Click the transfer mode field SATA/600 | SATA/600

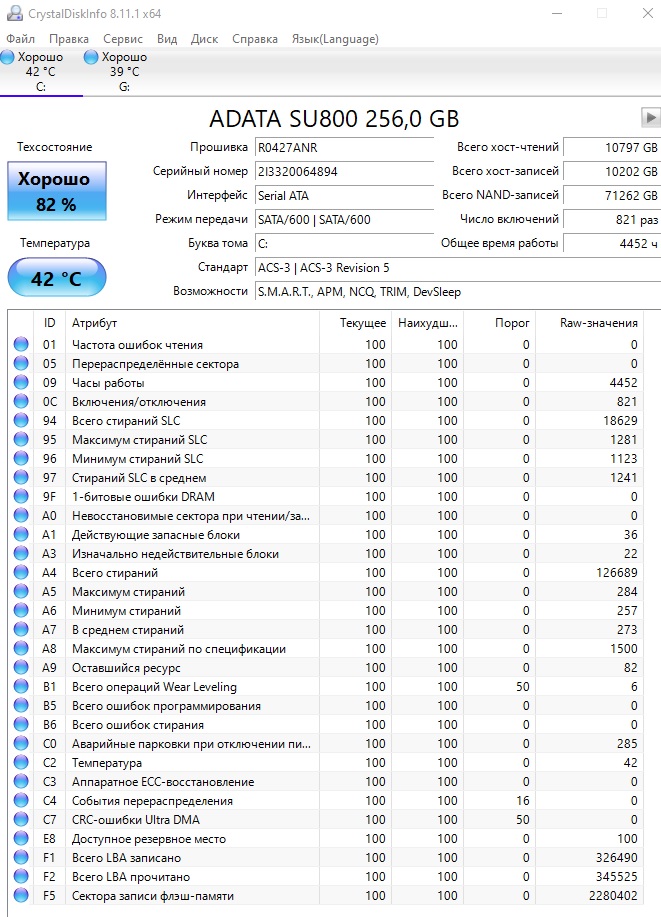point(344,219)
